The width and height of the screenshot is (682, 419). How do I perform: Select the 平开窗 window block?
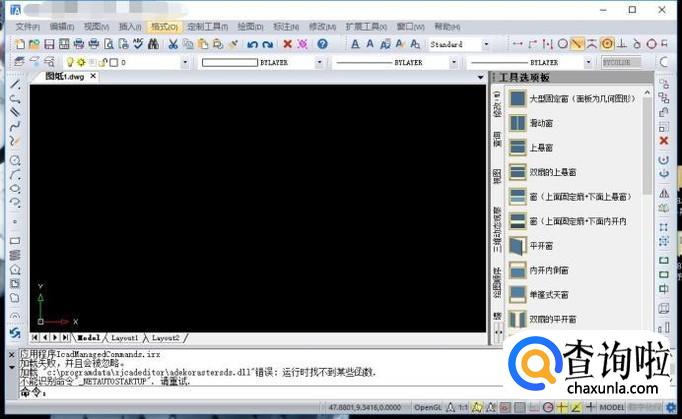541,244
